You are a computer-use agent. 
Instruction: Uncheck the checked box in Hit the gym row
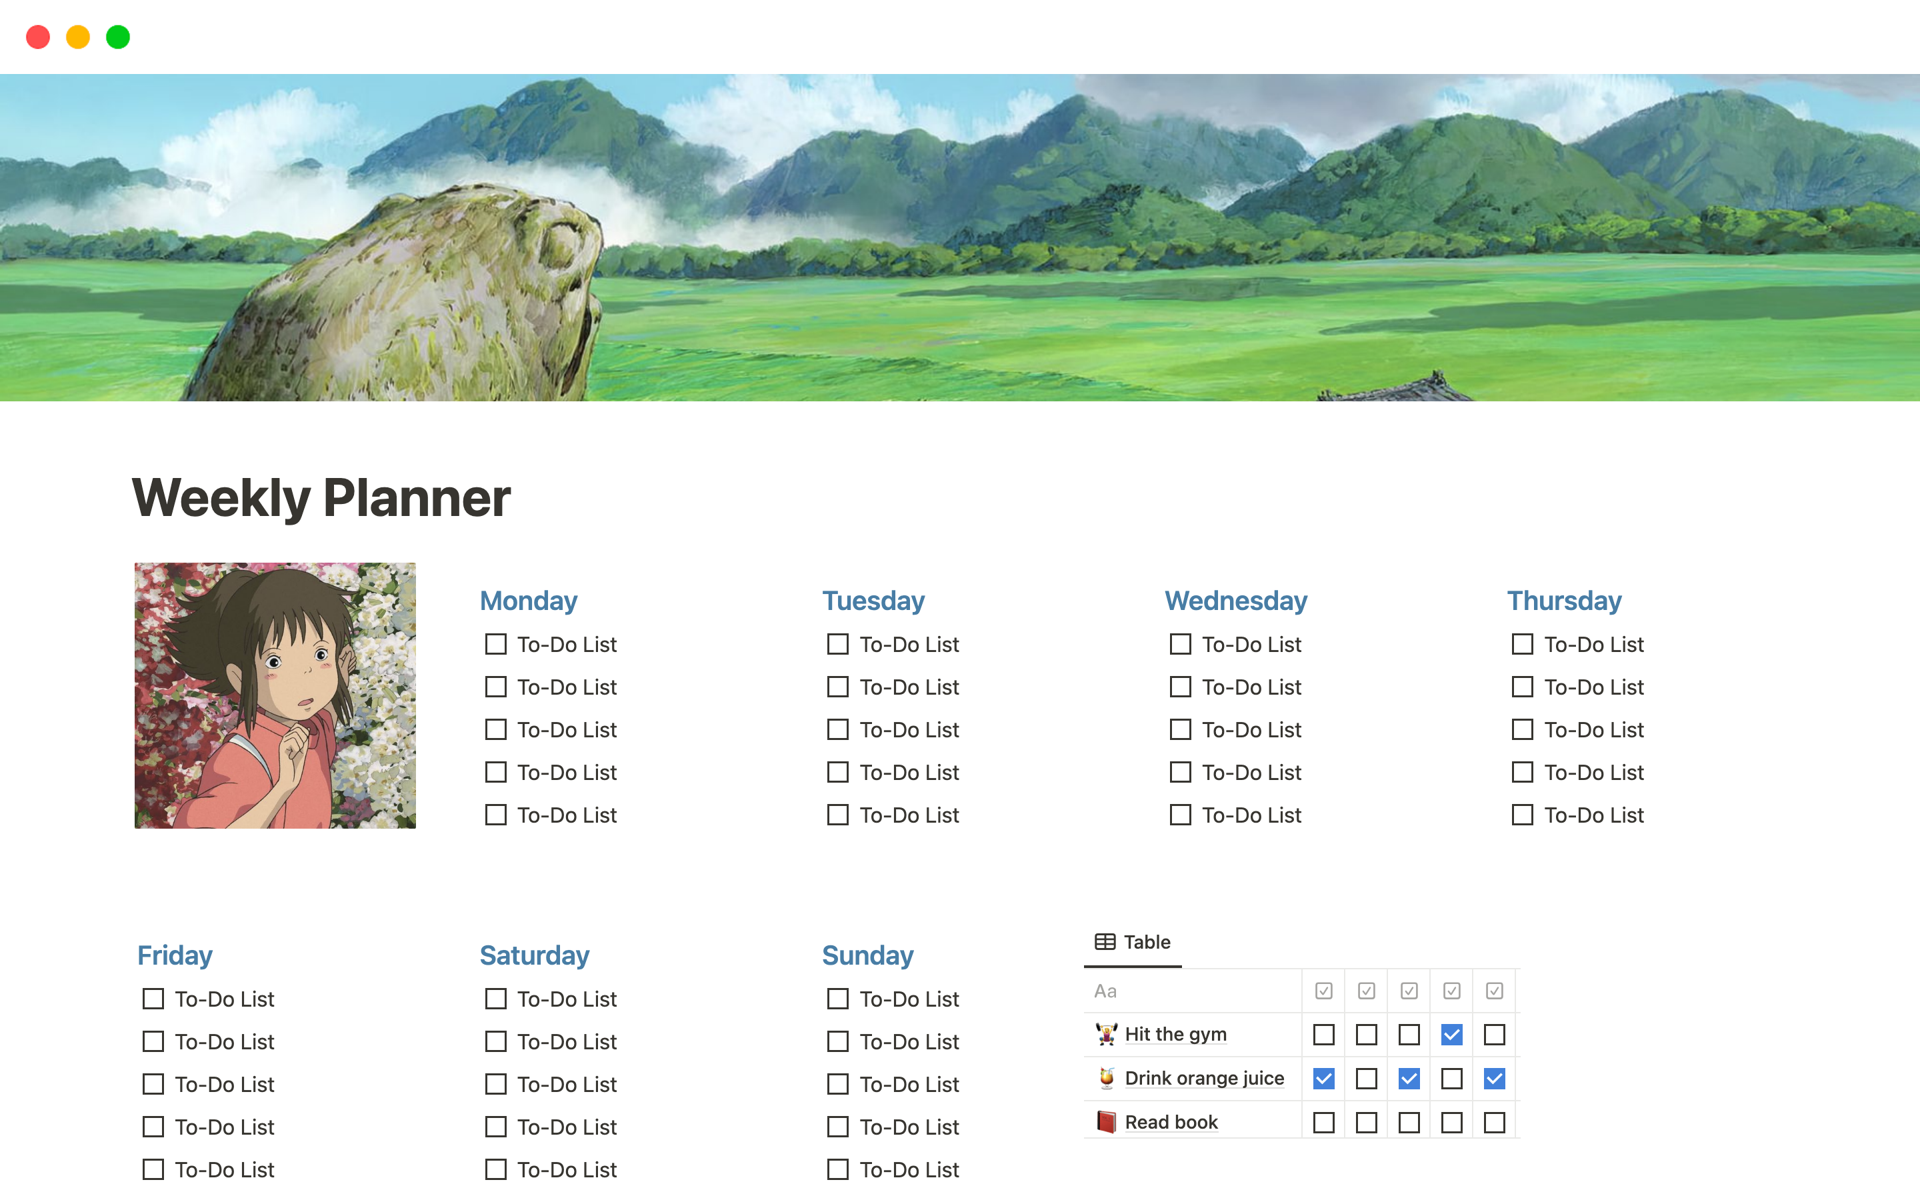(x=1451, y=1035)
